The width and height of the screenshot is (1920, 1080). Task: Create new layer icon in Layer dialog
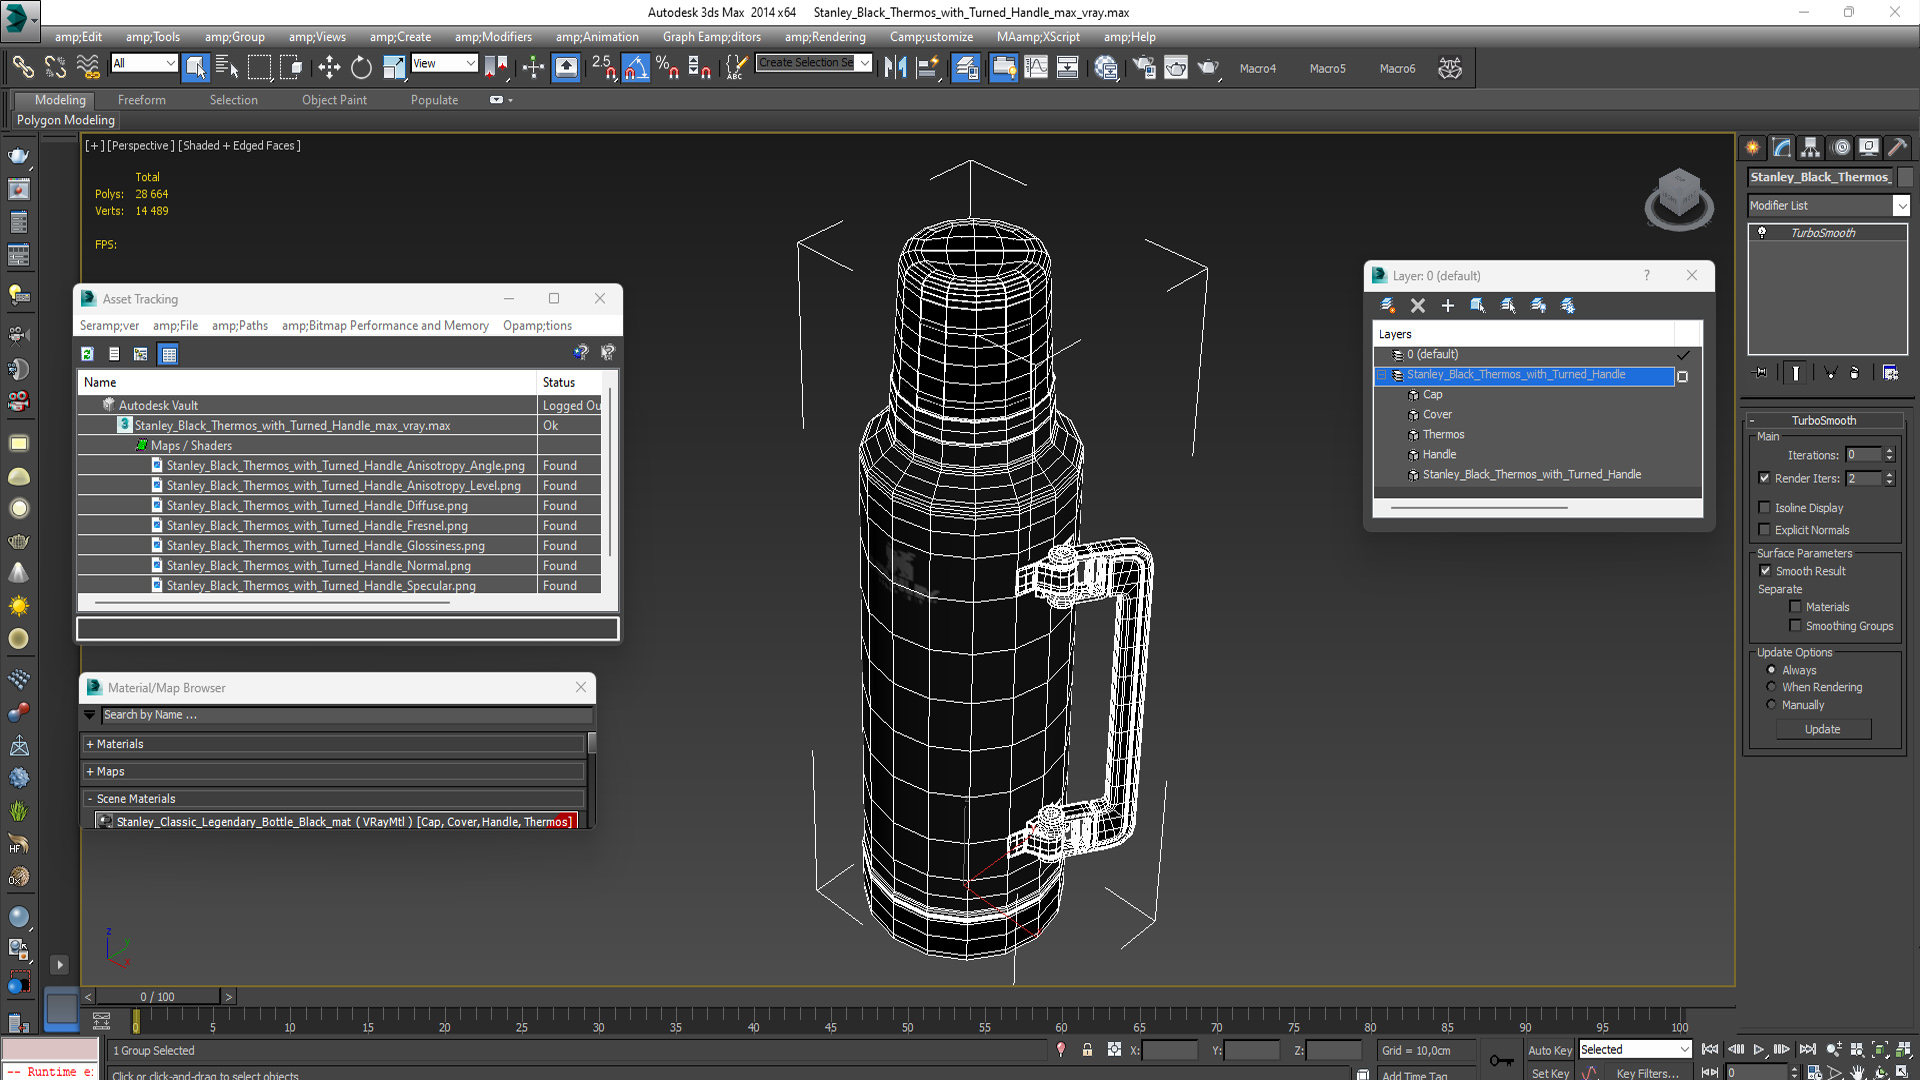1387,306
